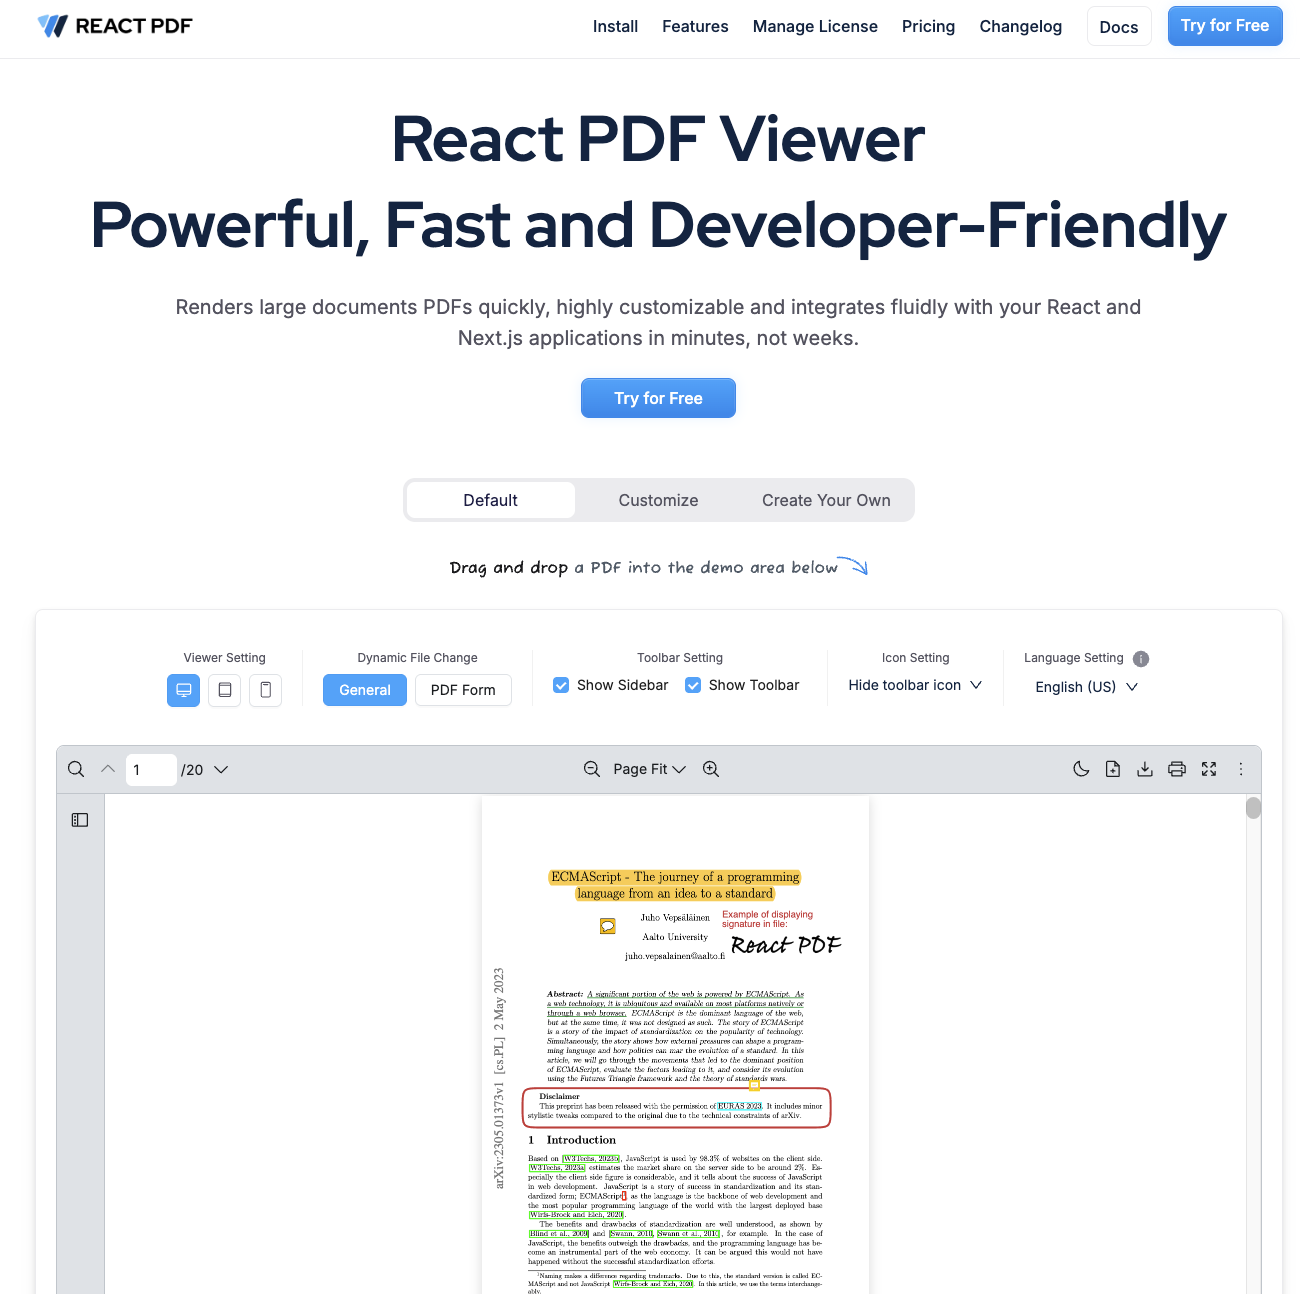
Task: Open the Page Fit zoom dropdown
Action: tap(650, 769)
